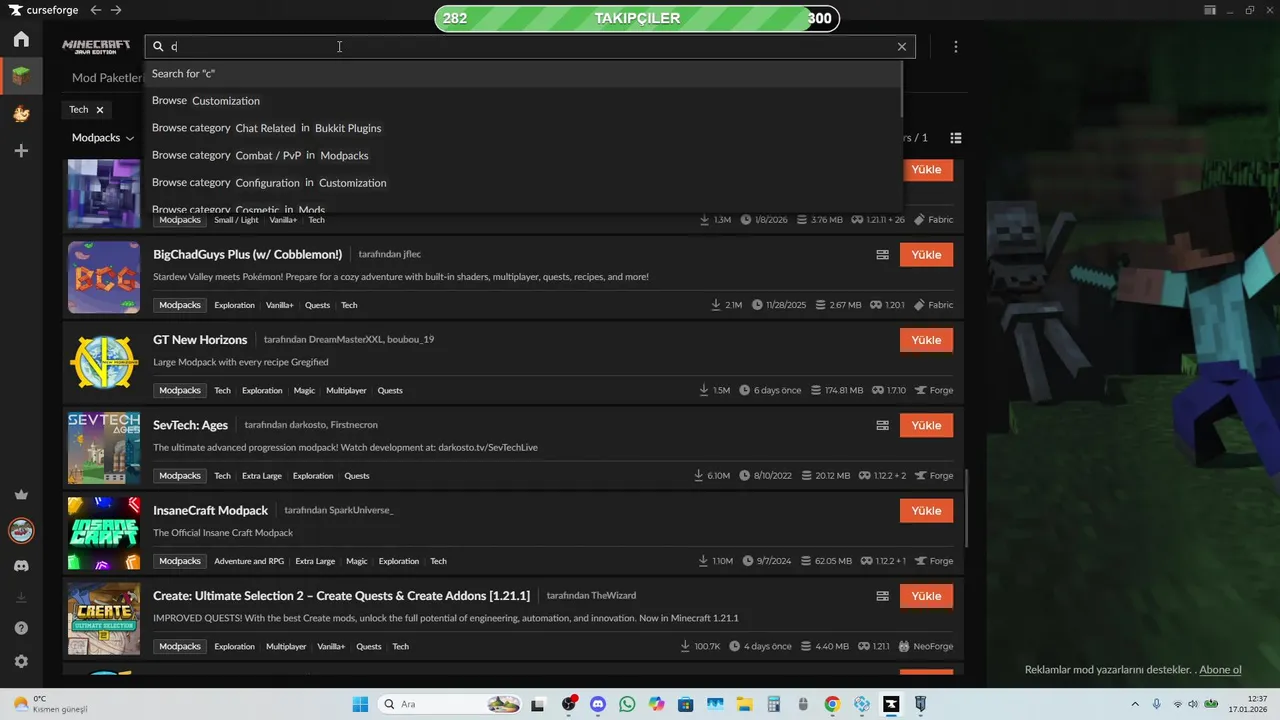Clear the search box with X

(902, 47)
